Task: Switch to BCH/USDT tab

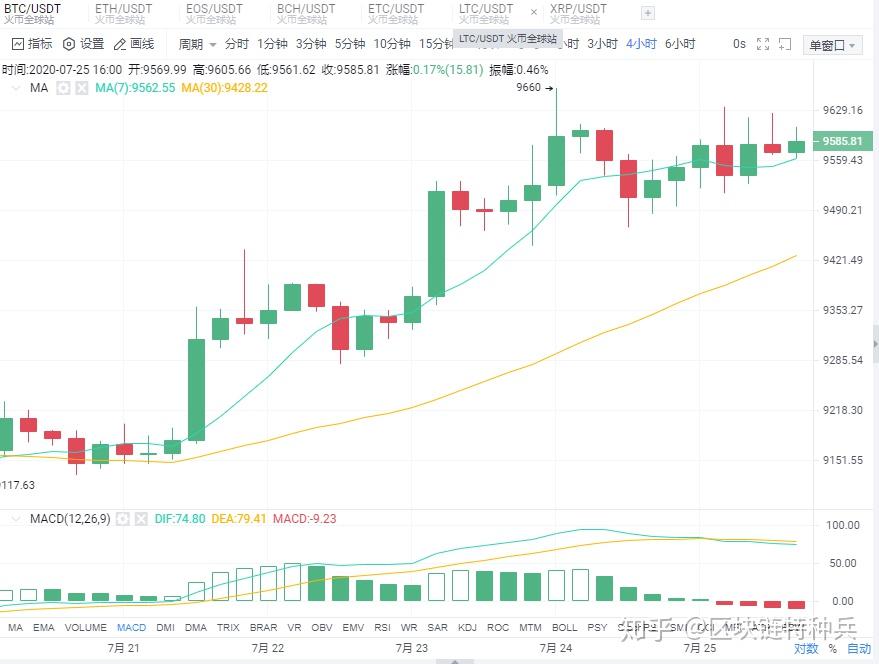Action: click(x=306, y=13)
